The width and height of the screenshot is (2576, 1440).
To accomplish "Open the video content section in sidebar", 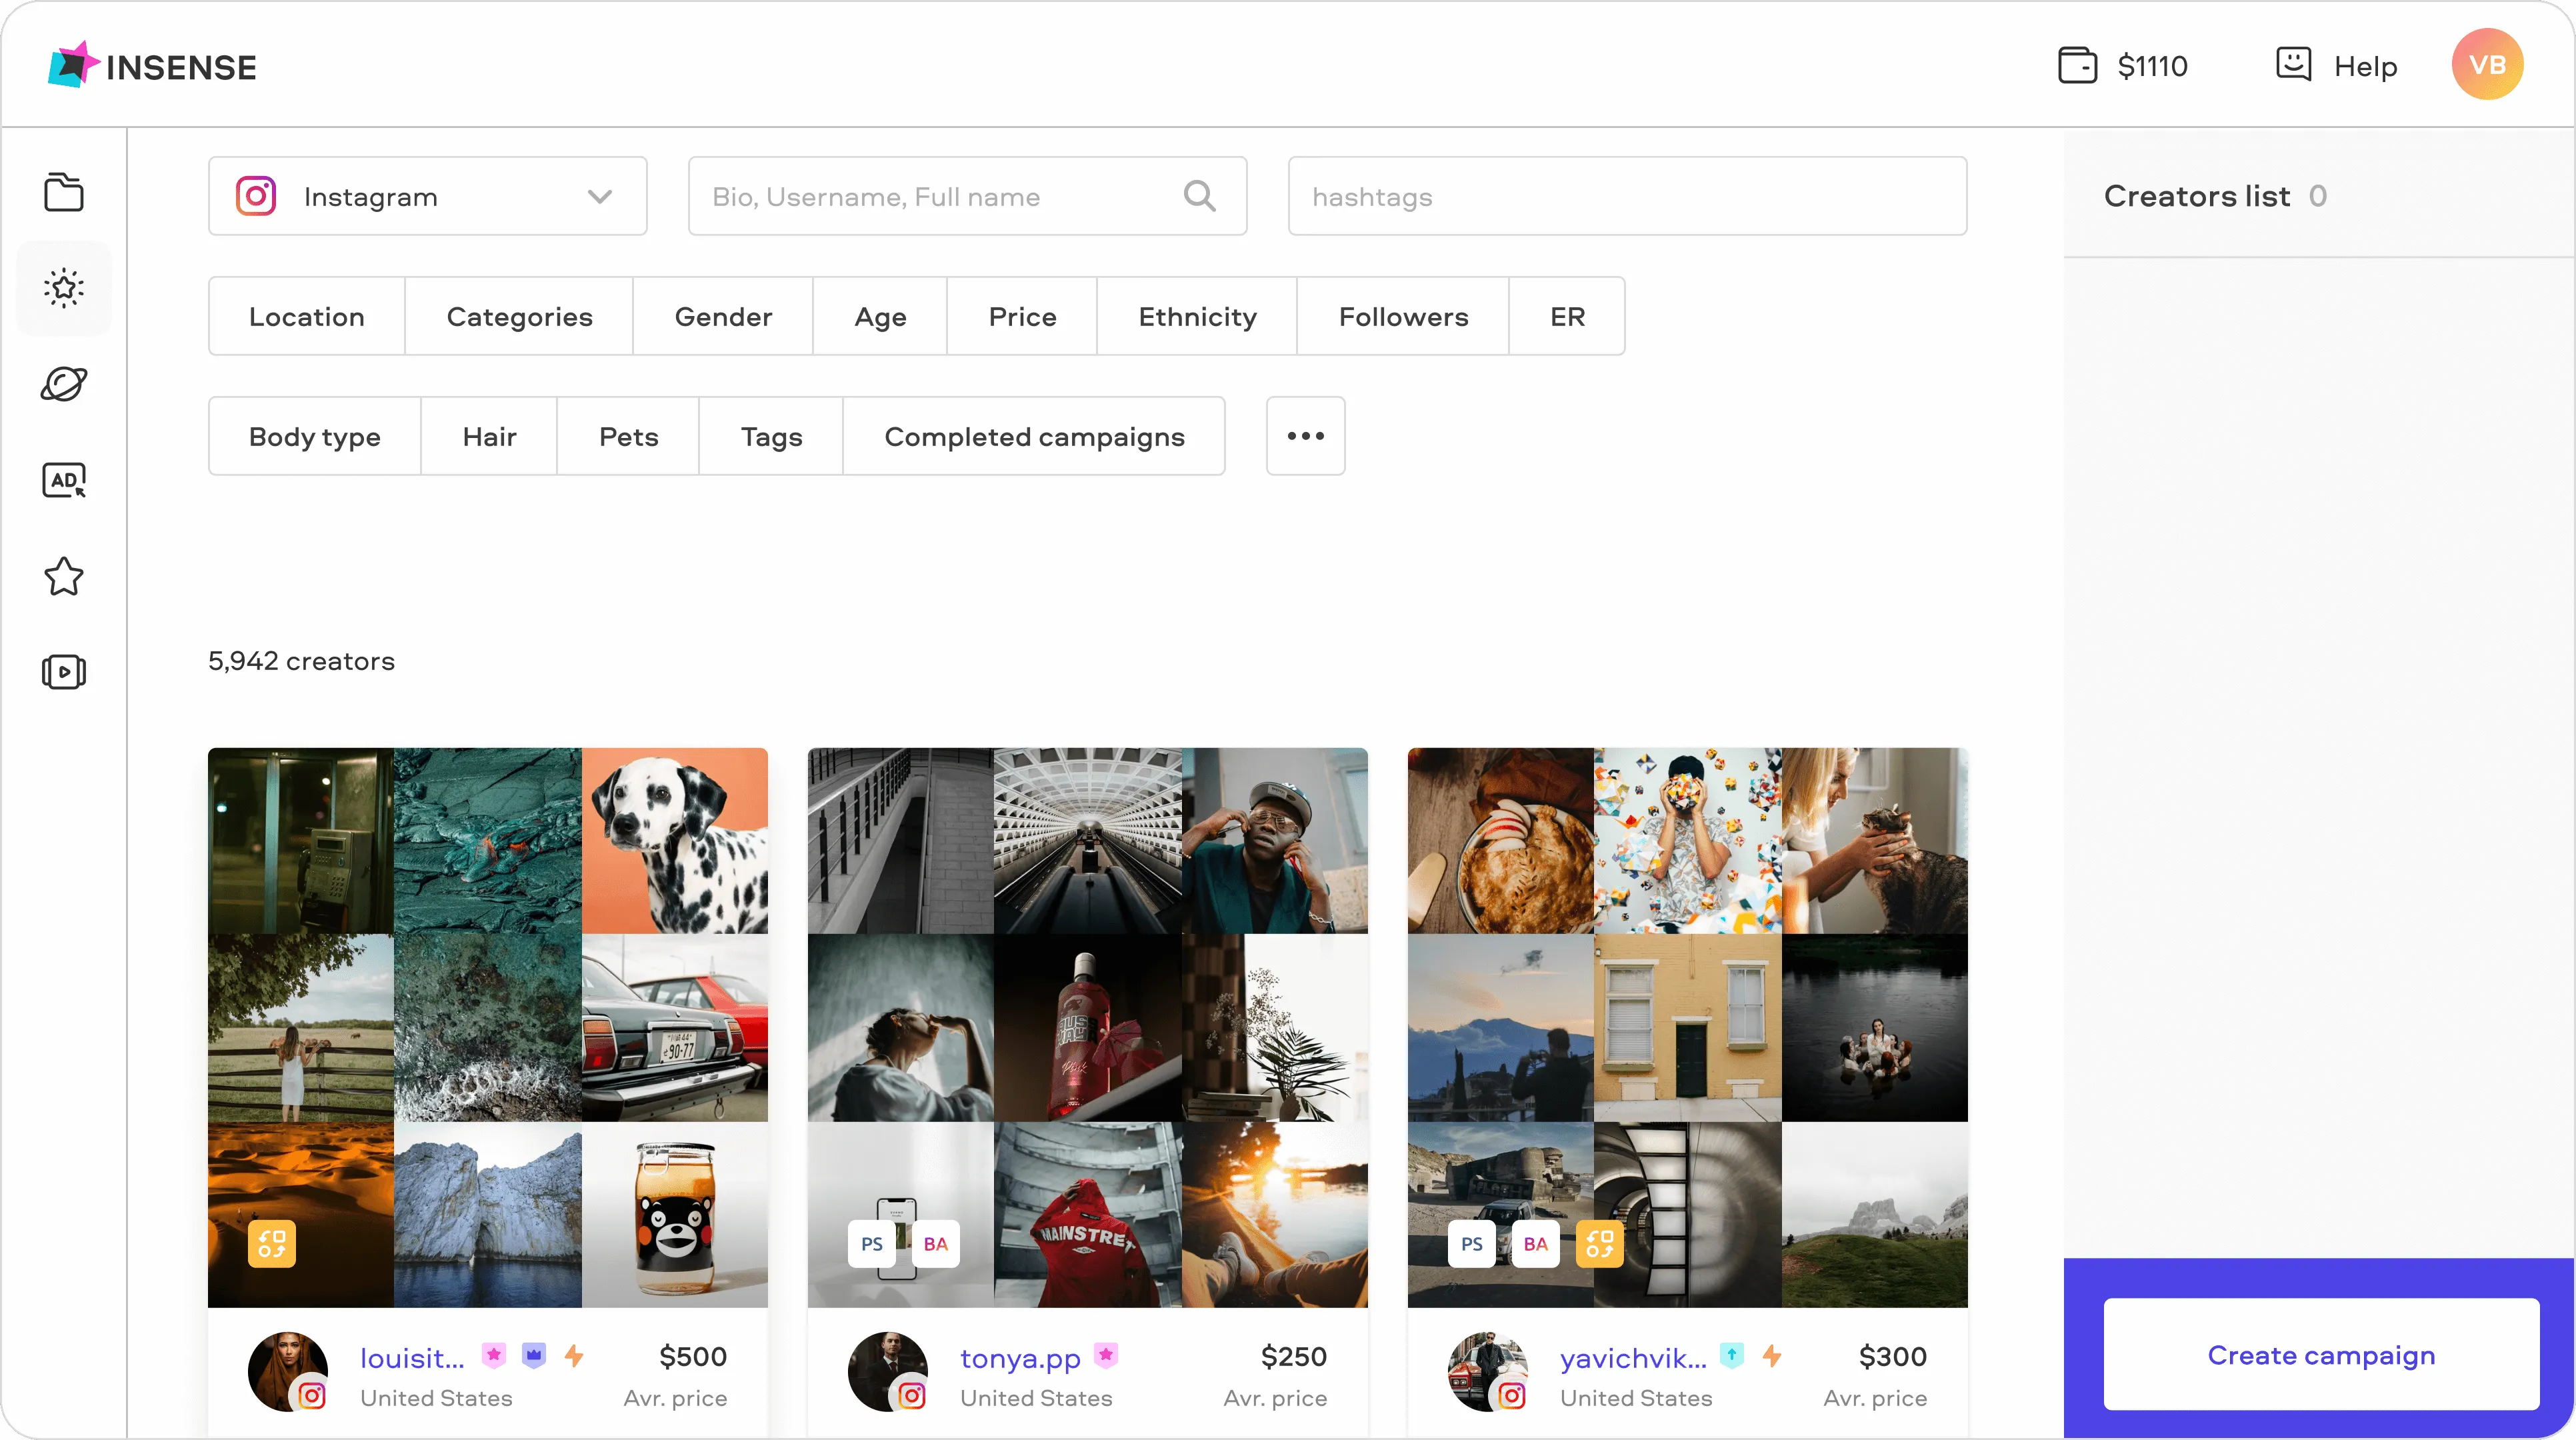I will (63, 671).
